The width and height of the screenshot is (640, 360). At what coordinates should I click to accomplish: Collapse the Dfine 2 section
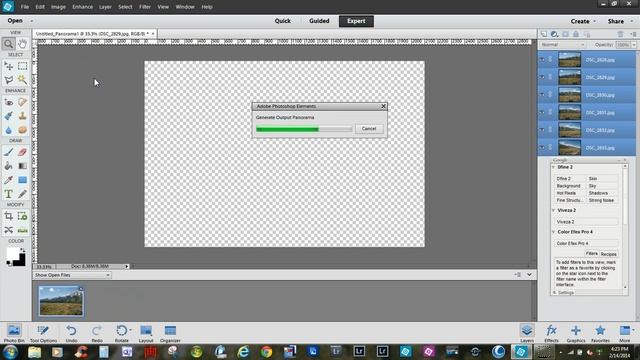tap(554, 167)
